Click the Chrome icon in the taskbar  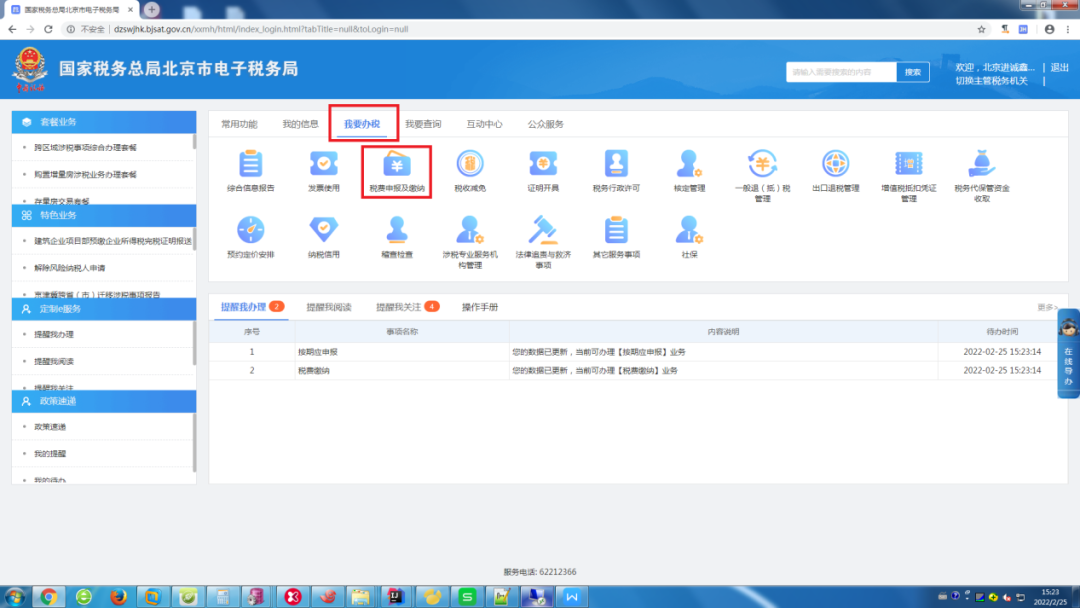49,596
